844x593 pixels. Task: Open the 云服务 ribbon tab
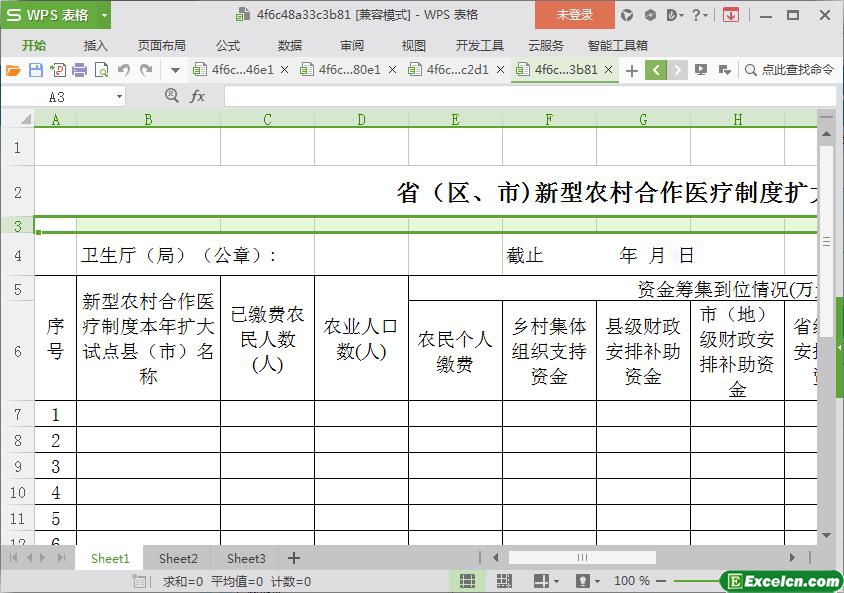coord(545,46)
